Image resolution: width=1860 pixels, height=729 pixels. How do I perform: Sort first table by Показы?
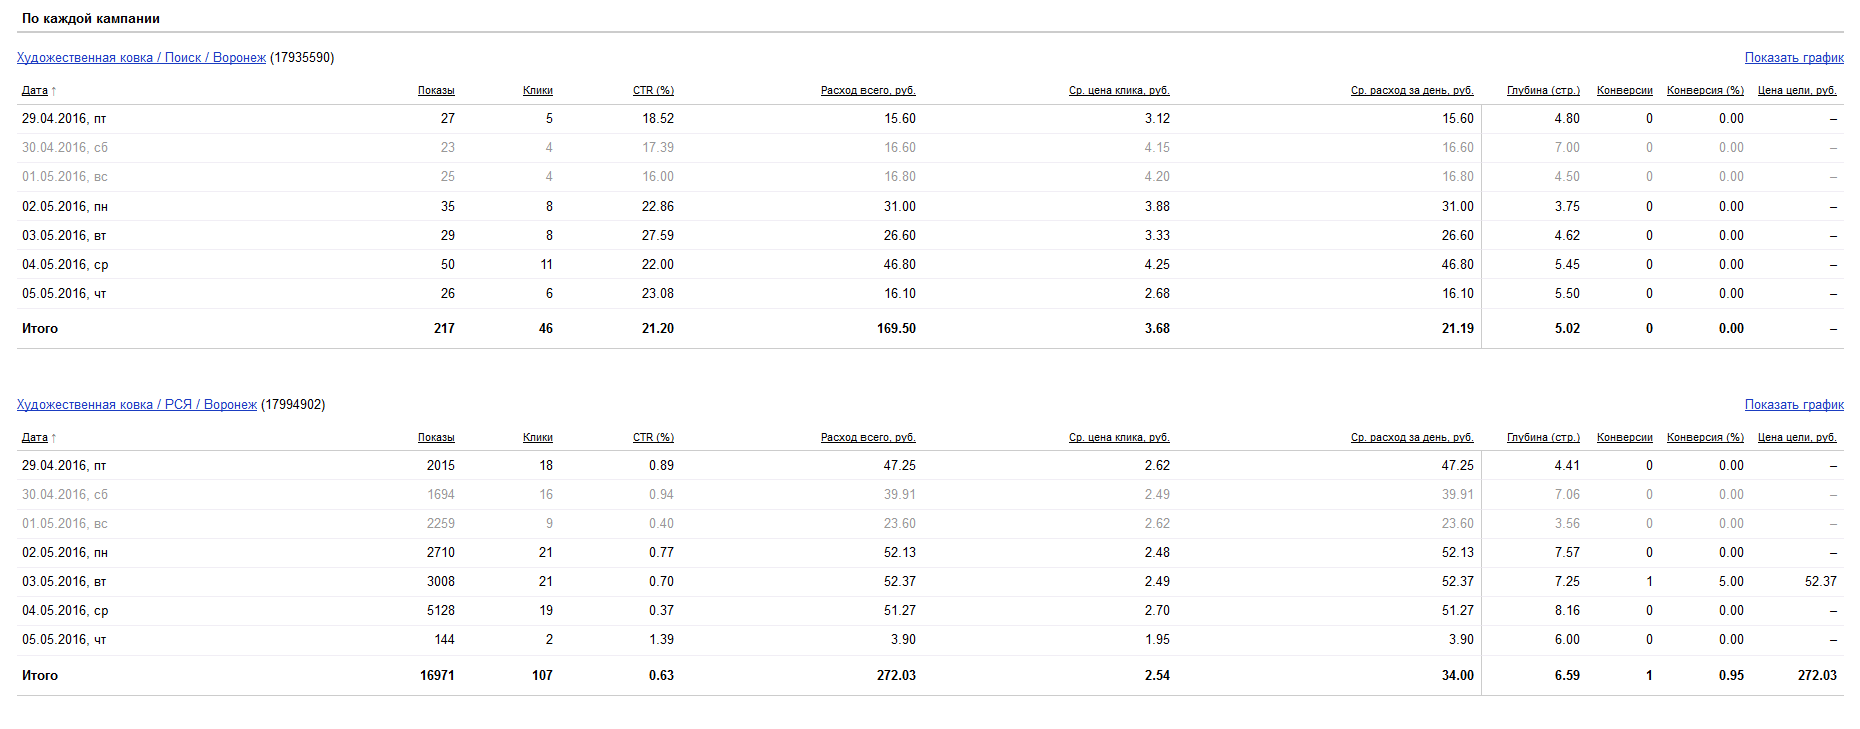[x=436, y=91]
